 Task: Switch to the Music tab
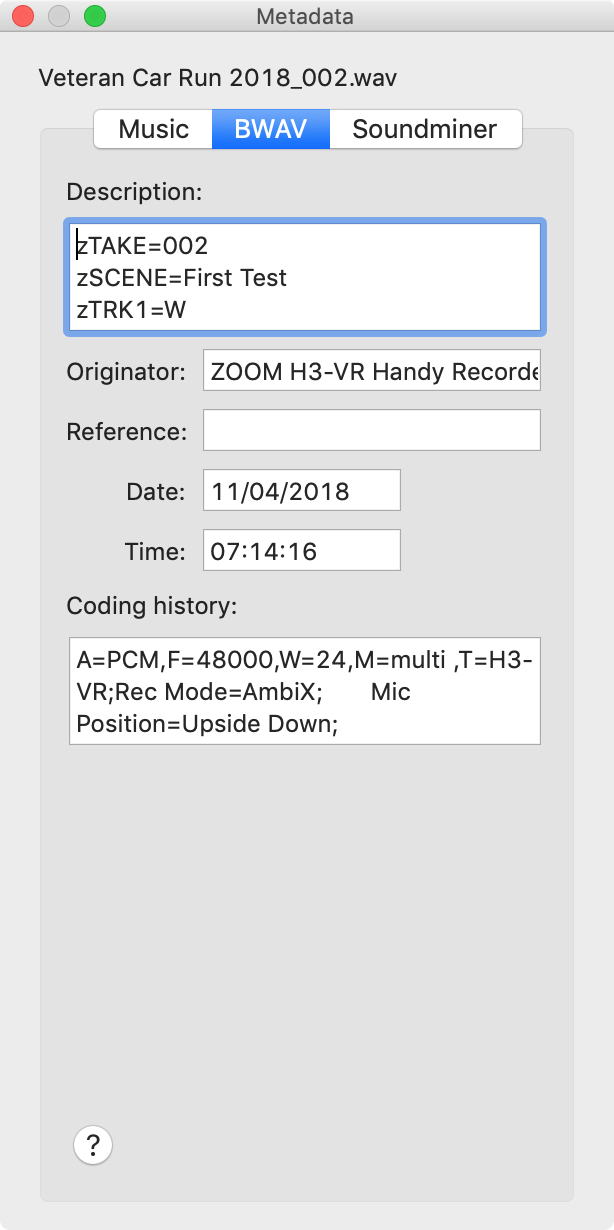pyautogui.click(x=153, y=129)
